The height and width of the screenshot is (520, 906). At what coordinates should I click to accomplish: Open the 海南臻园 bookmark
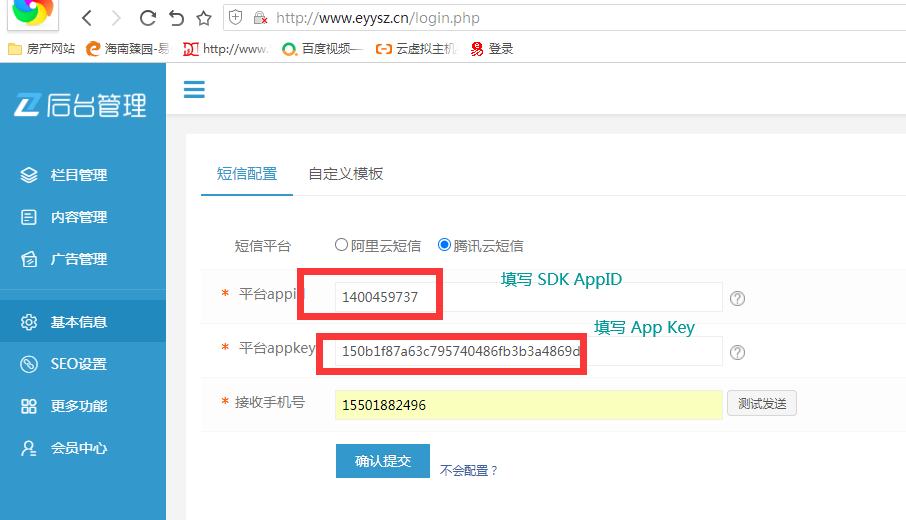point(128,49)
